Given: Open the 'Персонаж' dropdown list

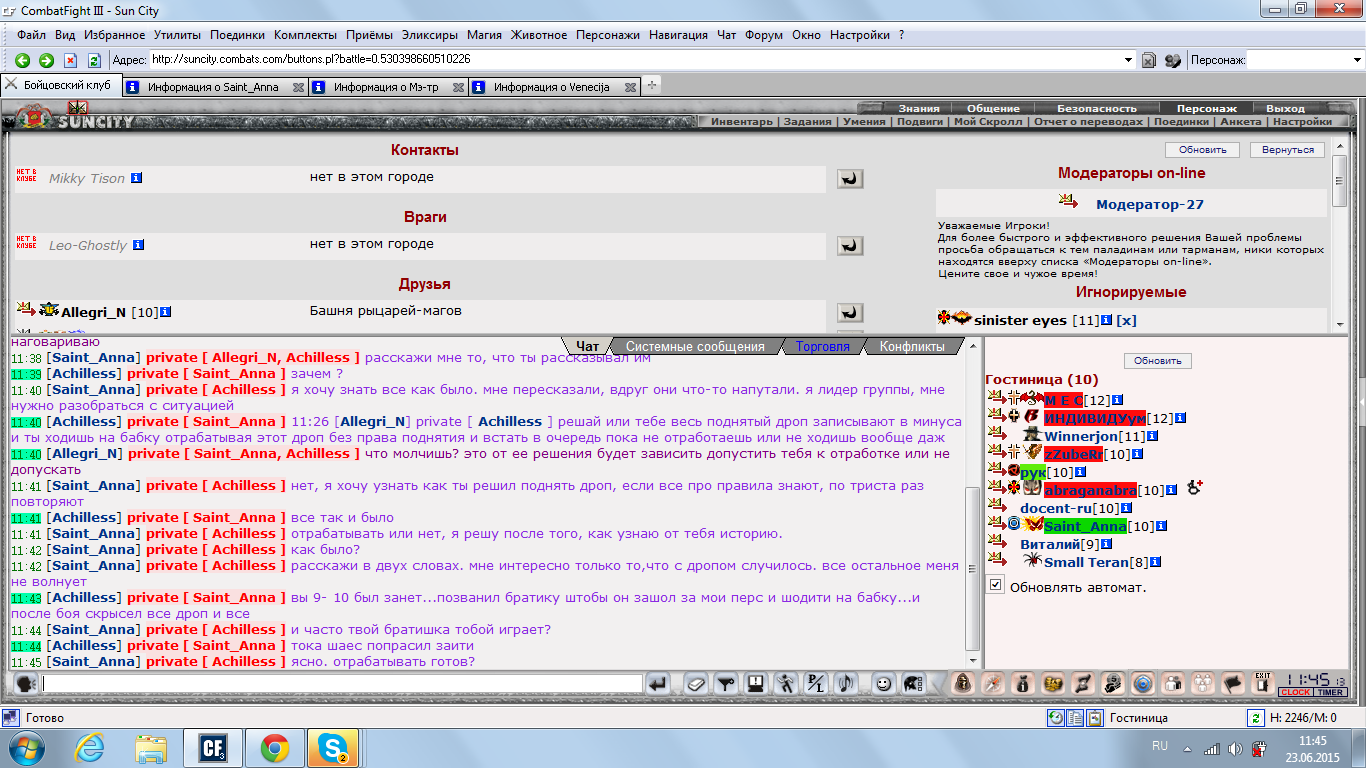Looking at the screenshot, I should pos(1355,60).
